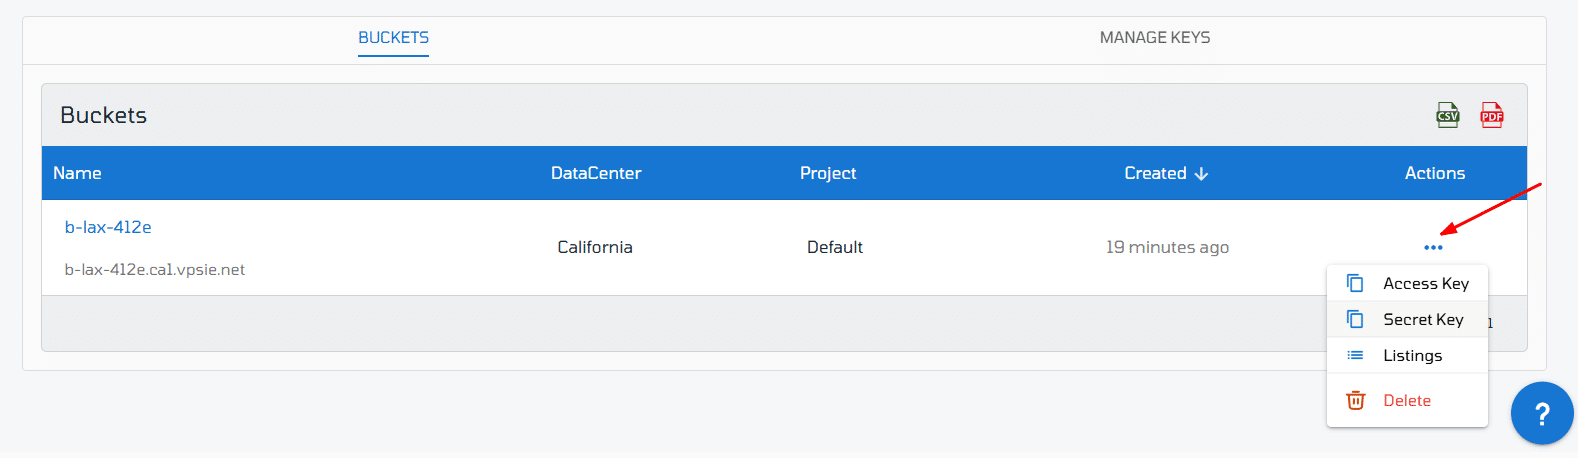Viewport: 1578px width, 458px height.
Task: Toggle sort arrow next to Created
Action: (x=1201, y=174)
